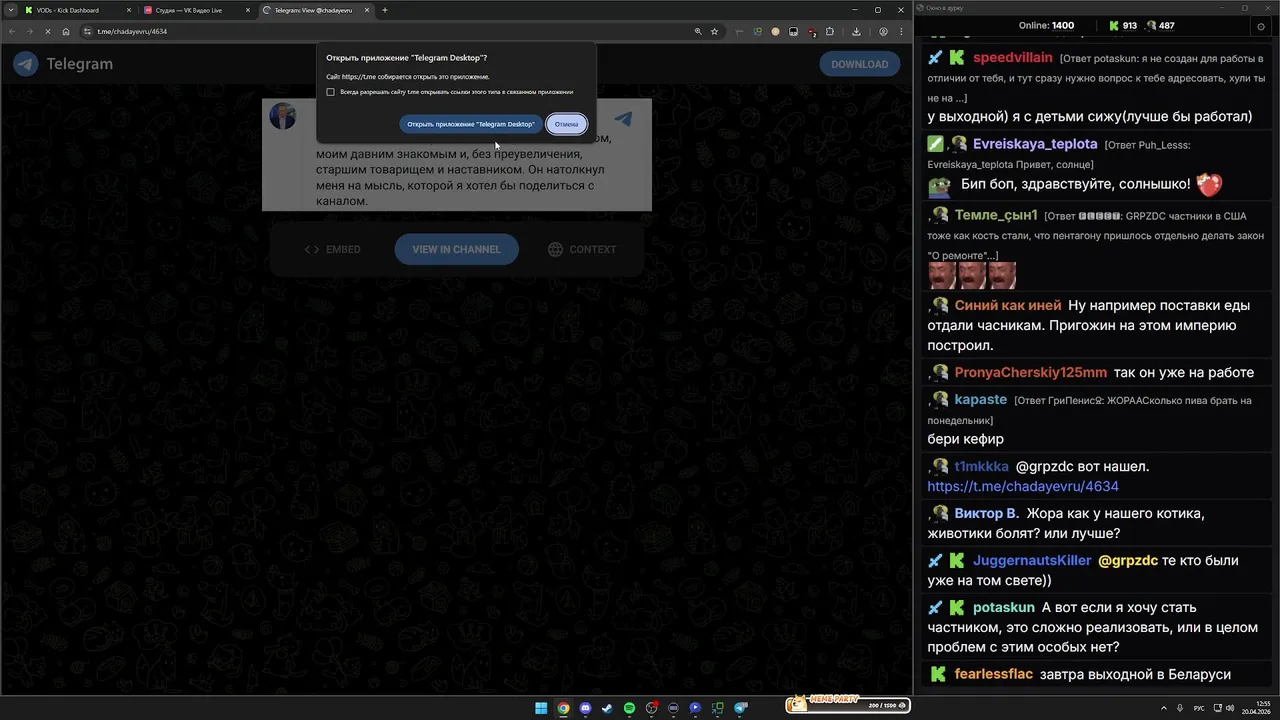The width and height of the screenshot is (1280, 720).
Task: Click Открыть приложение Telegram Desktop button
Action: (x=471, y=124)
